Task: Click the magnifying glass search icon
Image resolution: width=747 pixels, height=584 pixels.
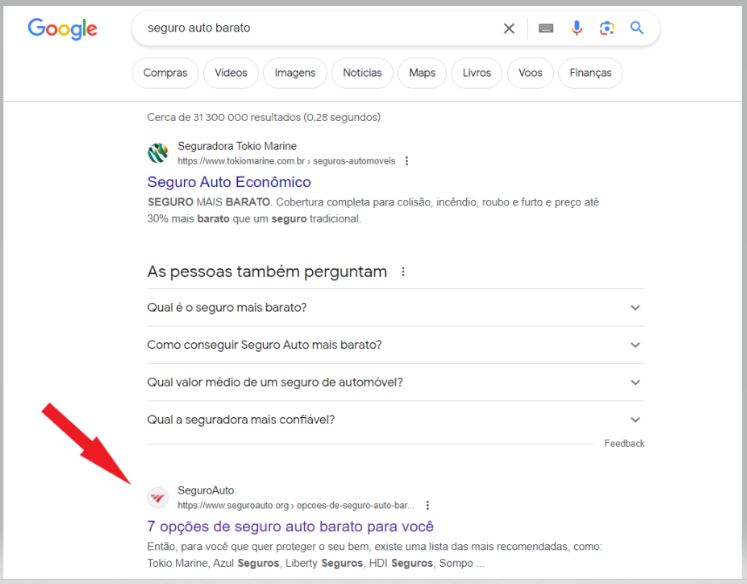Action: point(637,28)
